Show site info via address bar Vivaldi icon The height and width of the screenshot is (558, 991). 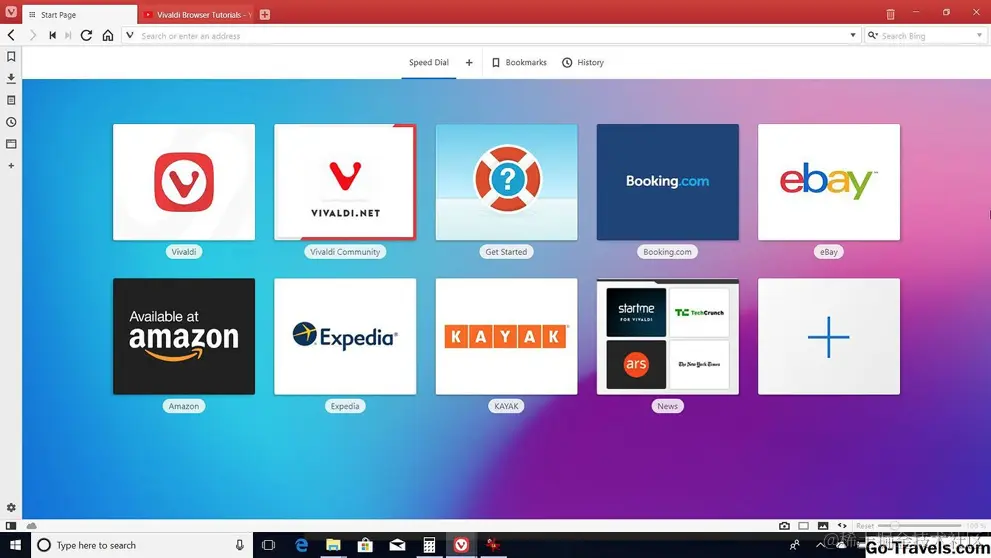[130, 36]
